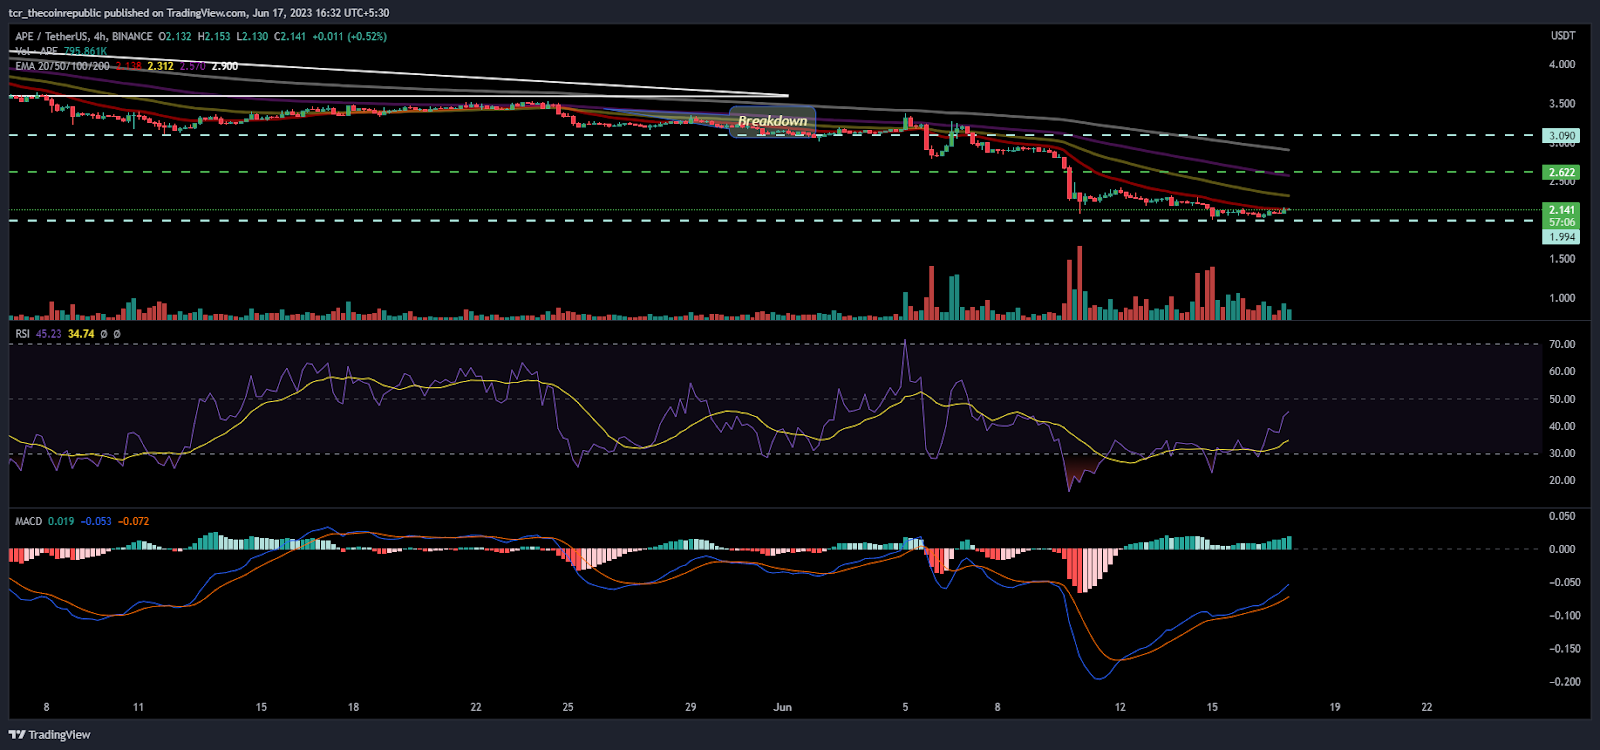Click the current price 2.141 label
Viewport: 1600px width, 750px height.
pyautogui.click(x=1562, y=210)
